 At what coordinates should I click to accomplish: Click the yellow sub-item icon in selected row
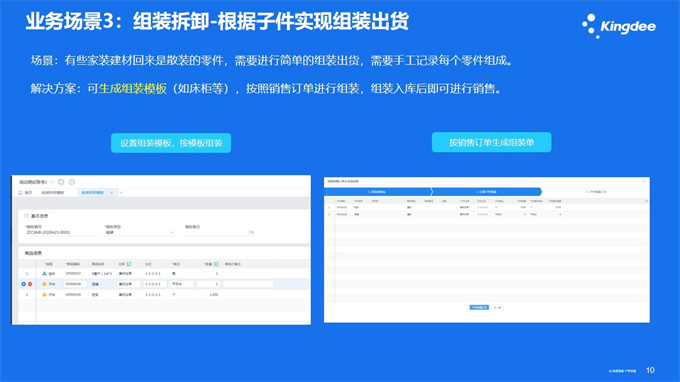pyautogui.click(x=44, y=284)
